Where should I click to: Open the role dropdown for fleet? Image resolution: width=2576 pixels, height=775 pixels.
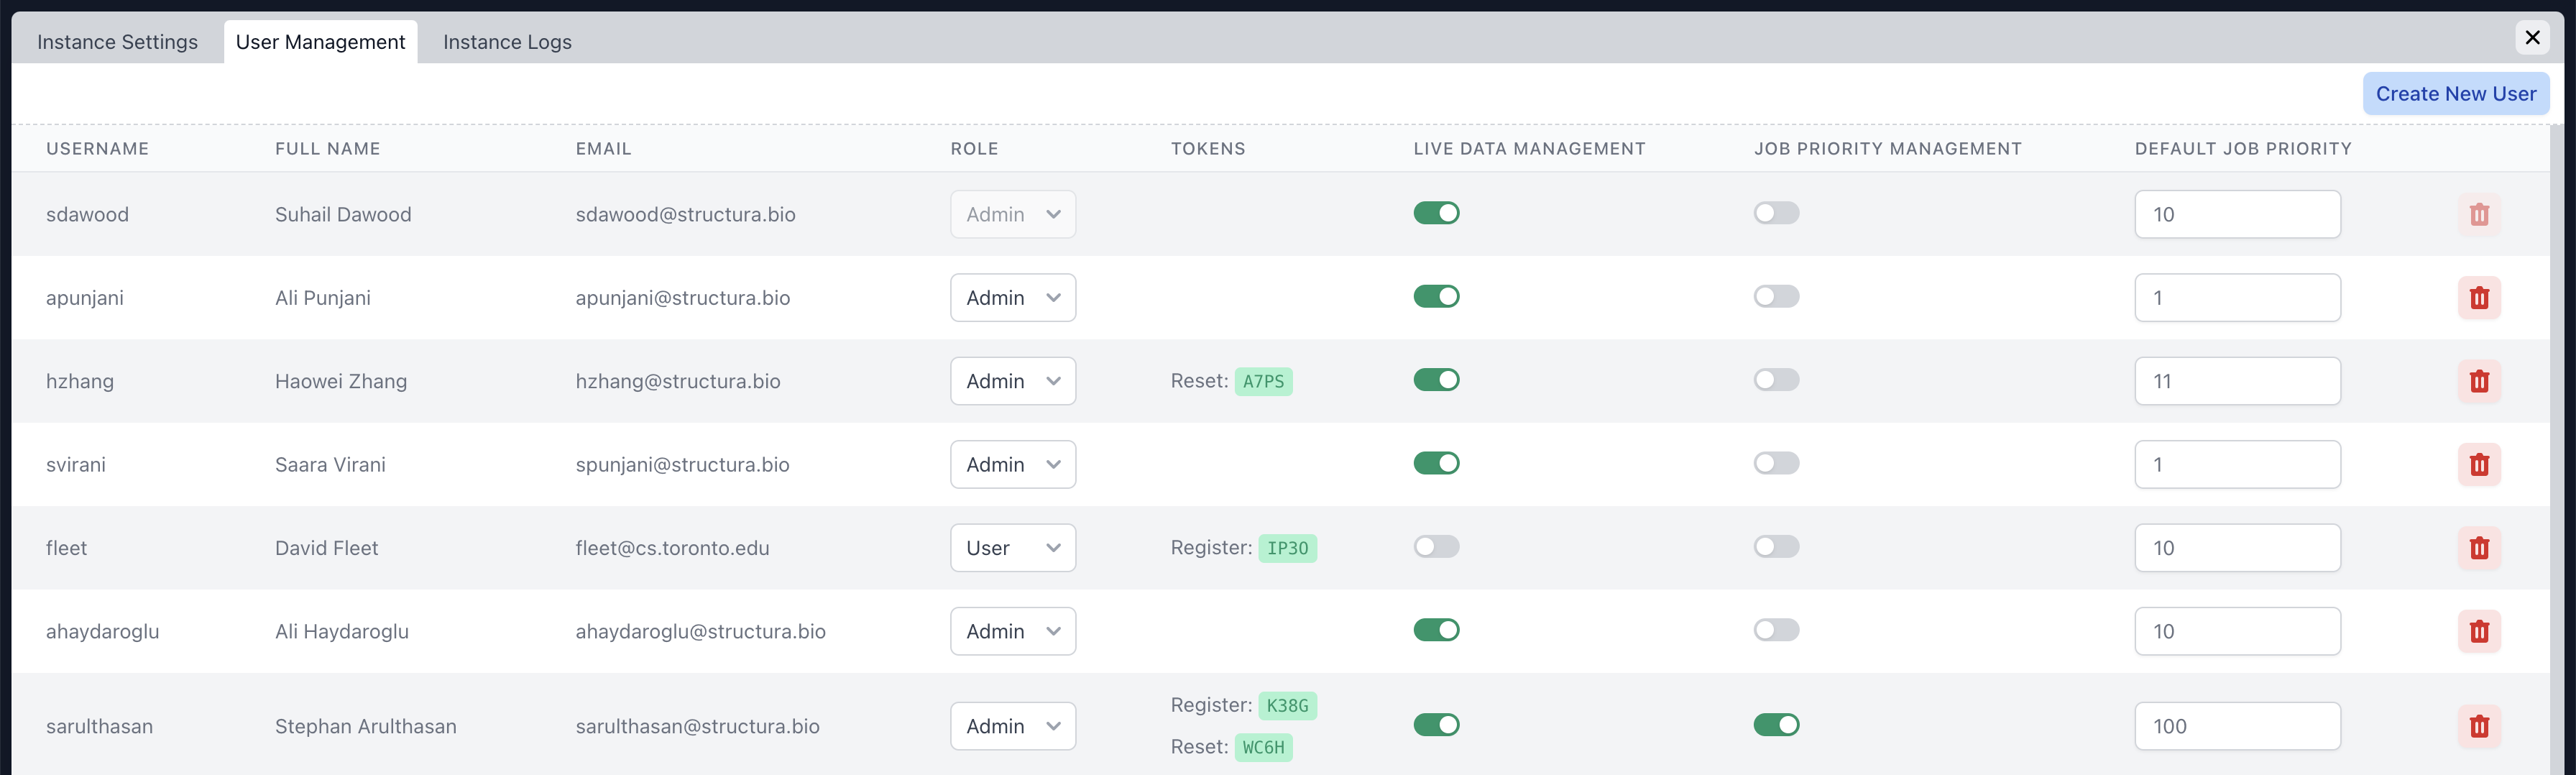1012,548
